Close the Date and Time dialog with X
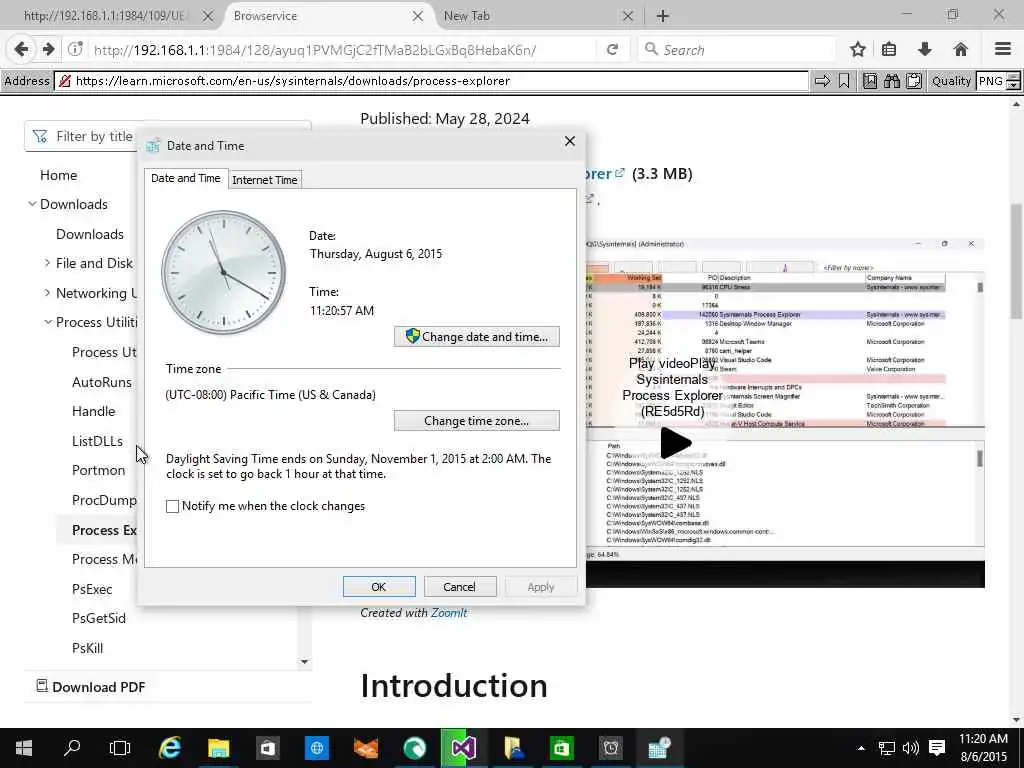Image resolution: width=1024 pixels, height=768 pixels. pos(569,141)
